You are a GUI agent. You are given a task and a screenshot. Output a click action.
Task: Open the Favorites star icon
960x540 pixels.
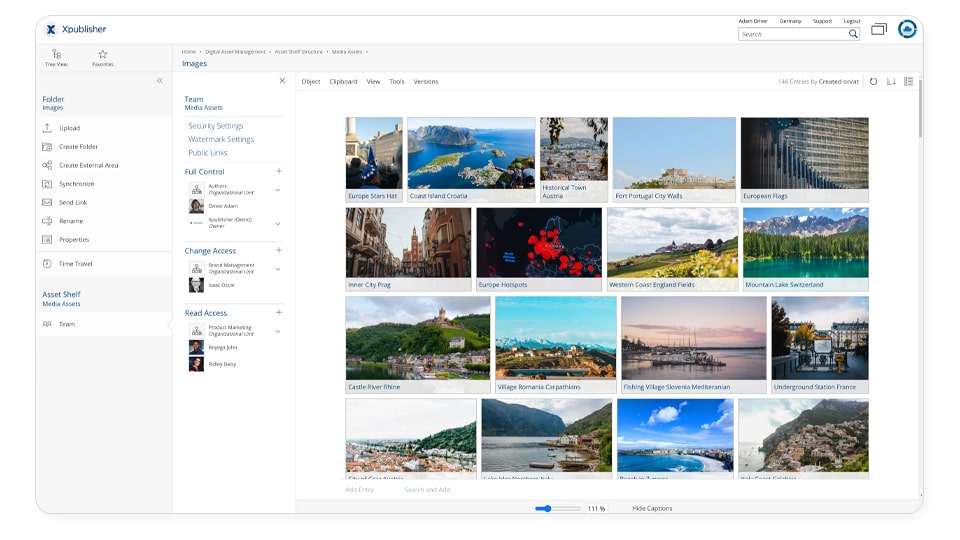coord(103,54)
